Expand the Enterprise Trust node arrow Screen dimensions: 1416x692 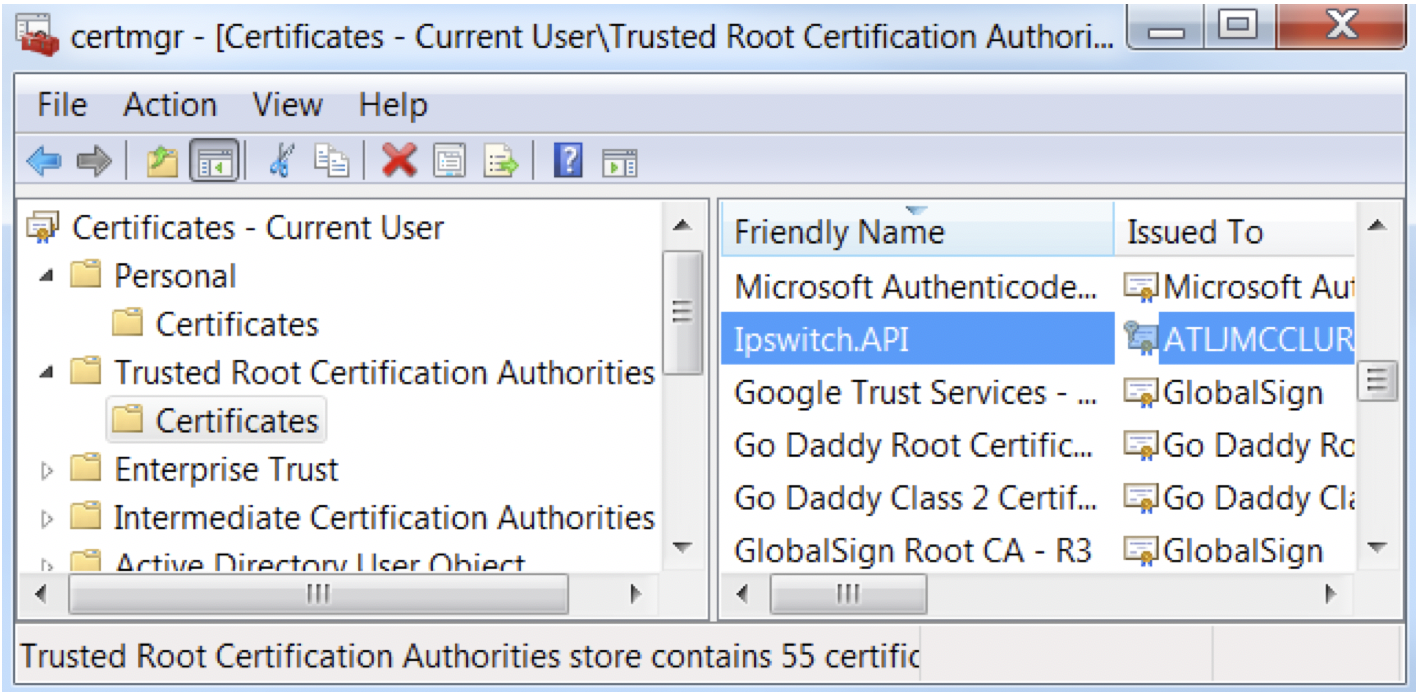point(47,470)
